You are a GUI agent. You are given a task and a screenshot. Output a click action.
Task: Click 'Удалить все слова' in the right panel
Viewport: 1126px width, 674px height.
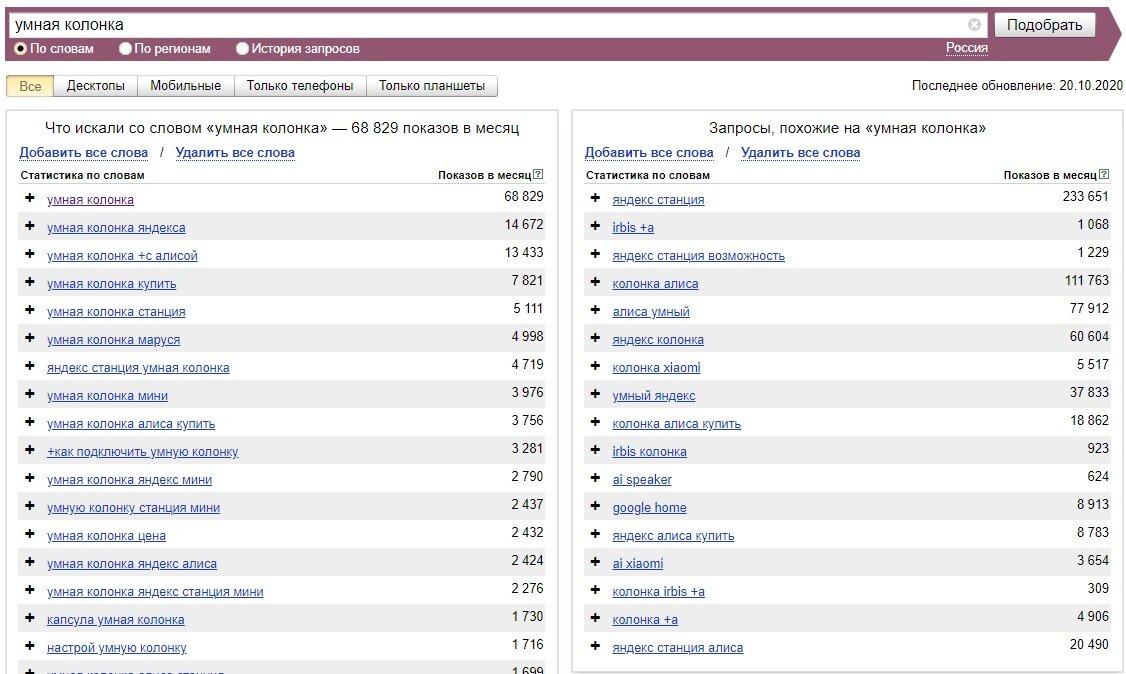coord(801,152)
